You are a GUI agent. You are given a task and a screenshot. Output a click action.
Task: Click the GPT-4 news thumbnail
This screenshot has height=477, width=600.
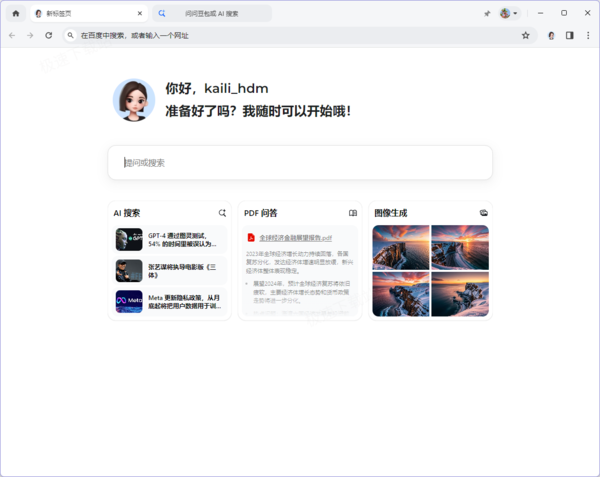point(129,240)
